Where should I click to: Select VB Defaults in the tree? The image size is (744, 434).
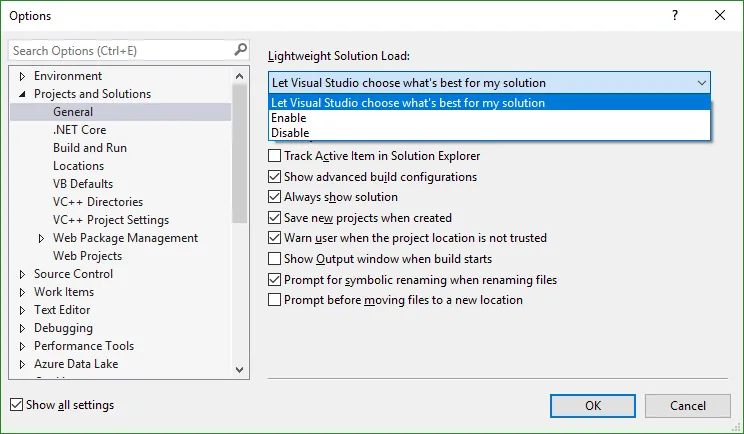point(83,184)
